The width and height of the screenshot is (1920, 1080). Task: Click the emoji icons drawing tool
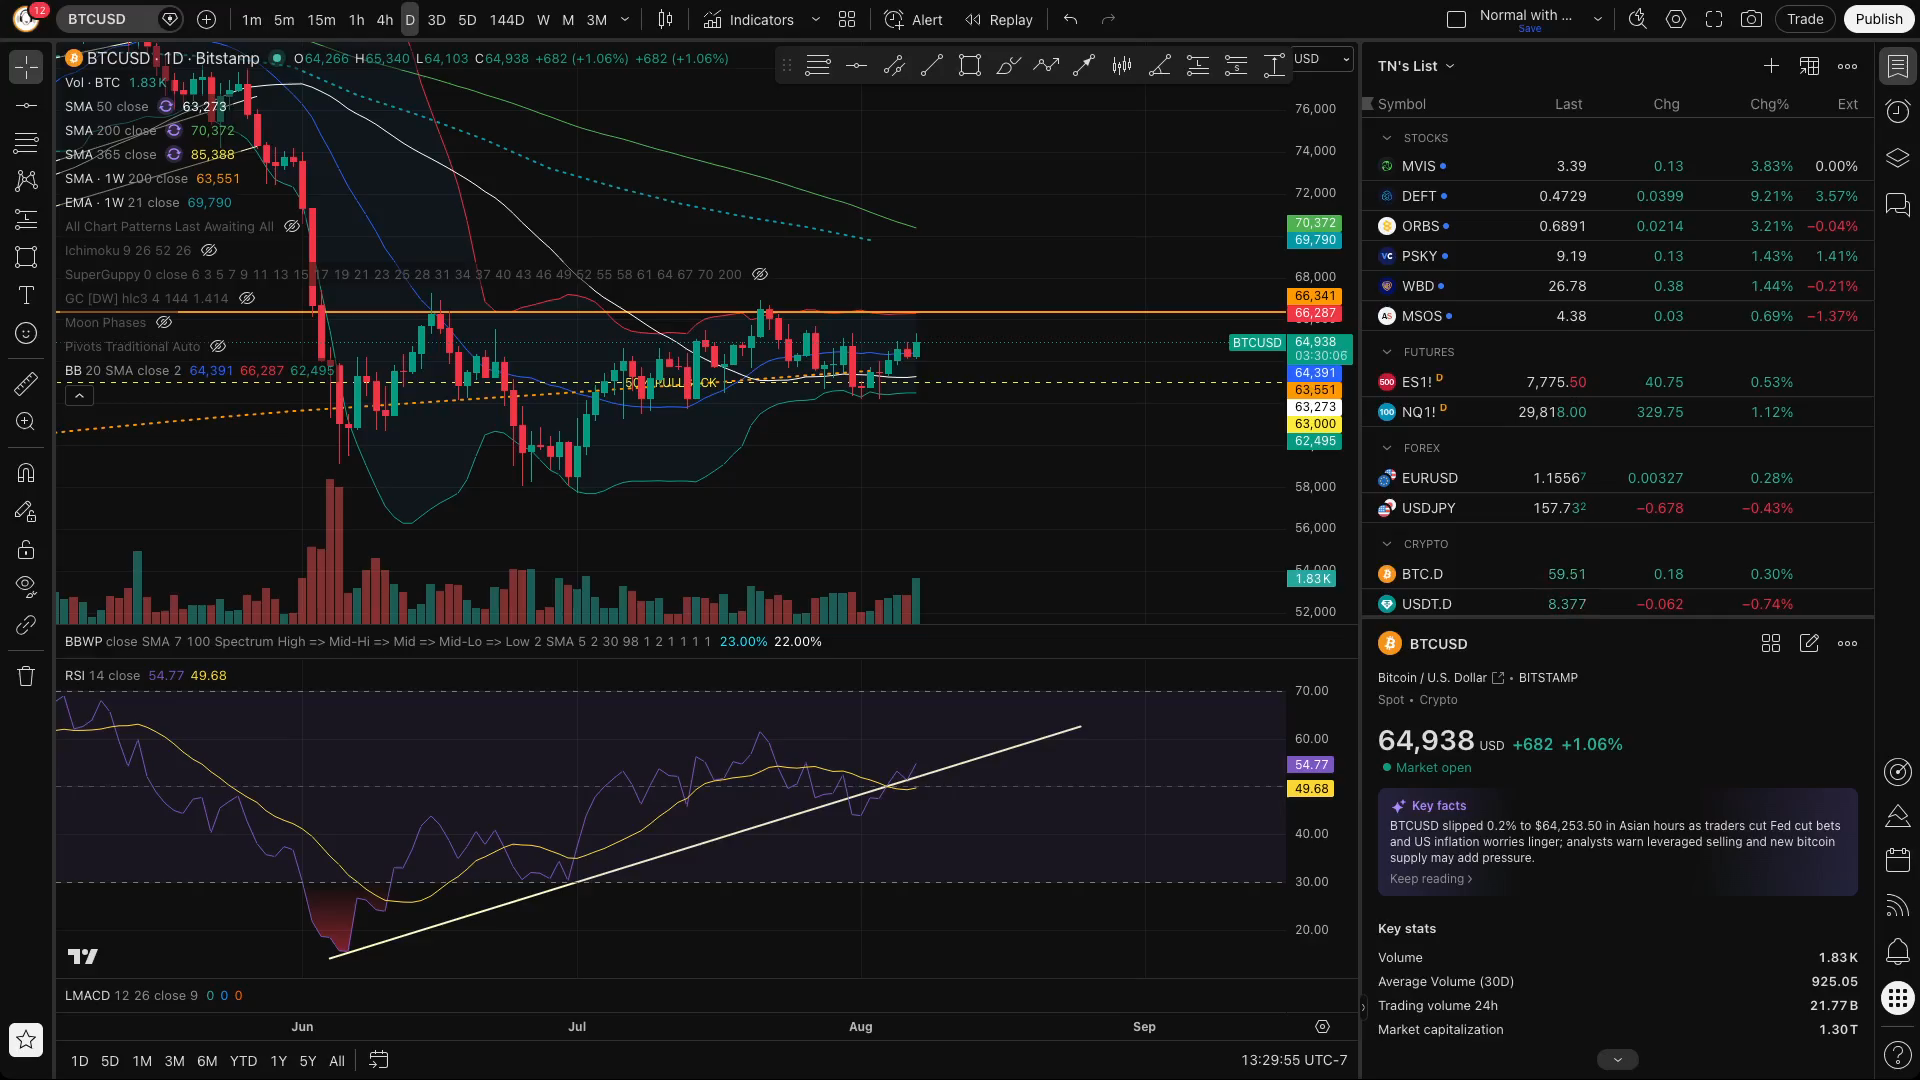click(x=26, y=333)
